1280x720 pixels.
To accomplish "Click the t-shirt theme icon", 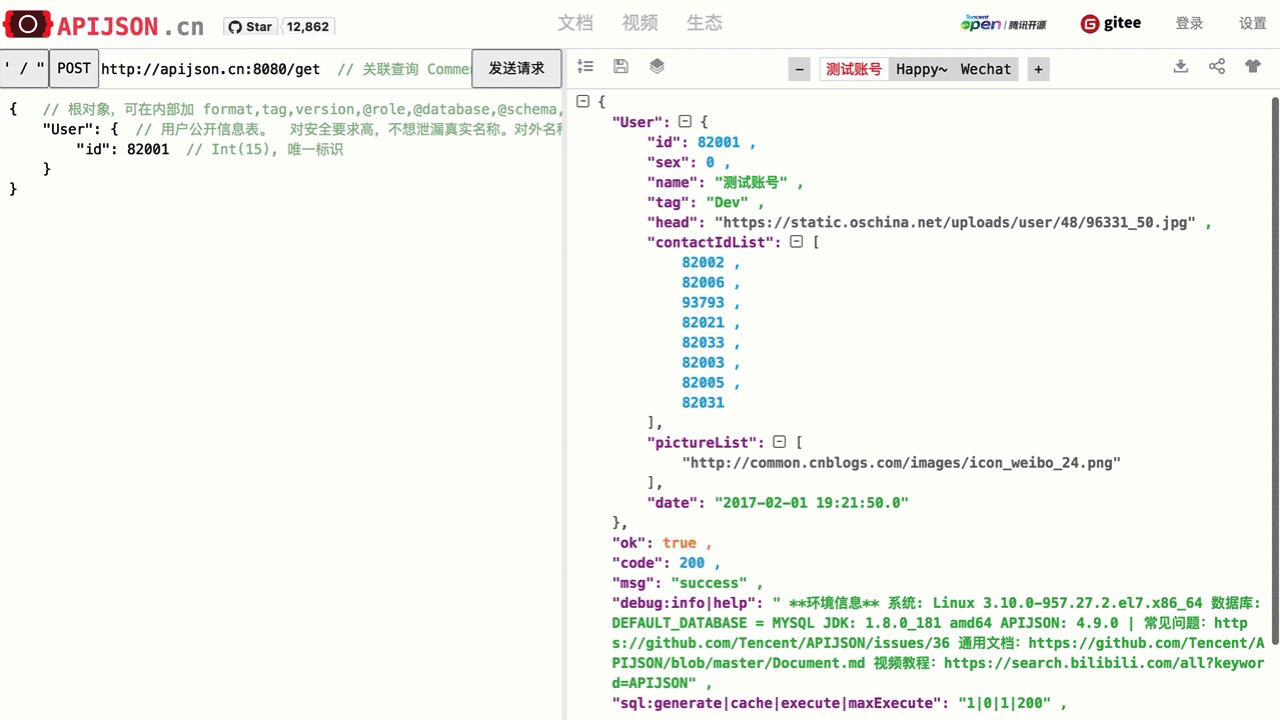I will [1252, 65].
